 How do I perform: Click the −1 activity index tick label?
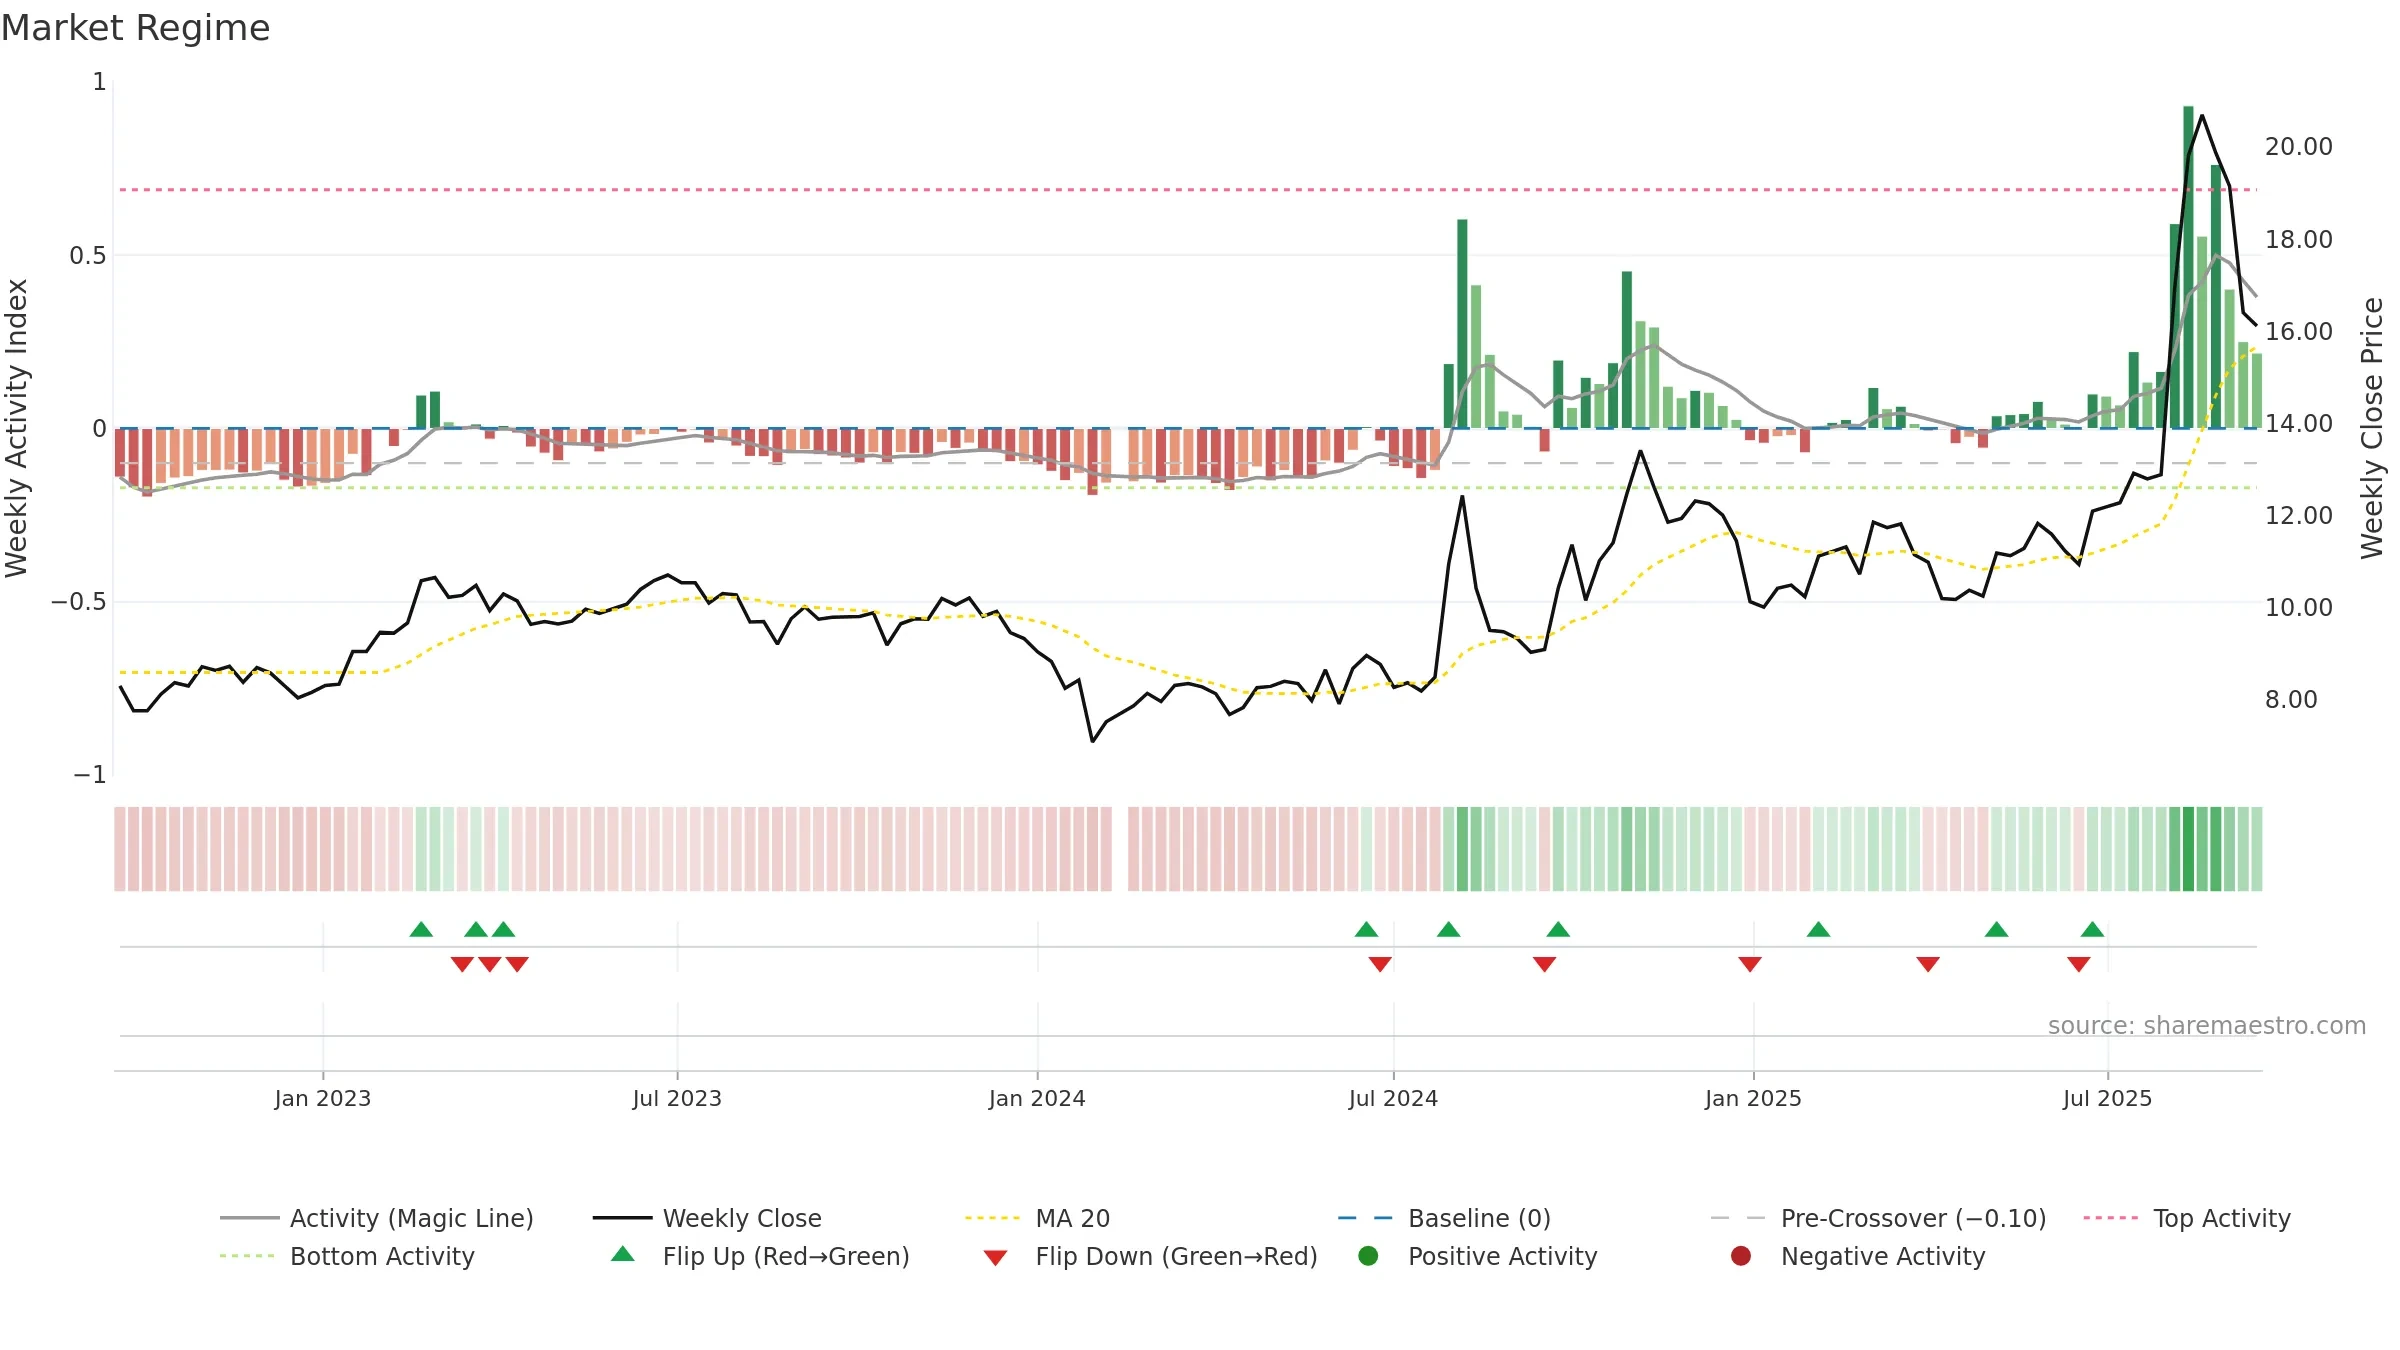(x=90, y=775)
